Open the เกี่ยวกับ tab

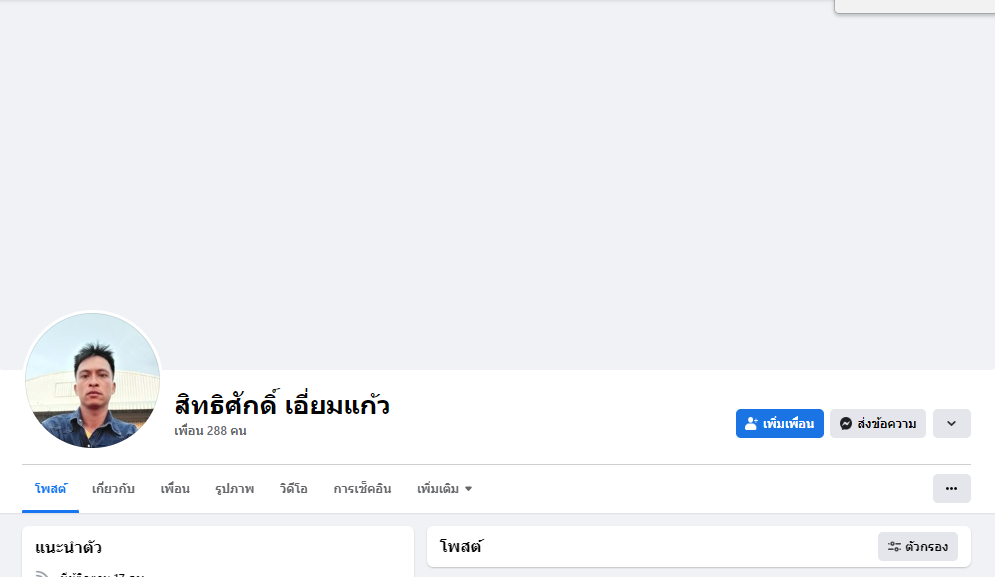(113, 489)
